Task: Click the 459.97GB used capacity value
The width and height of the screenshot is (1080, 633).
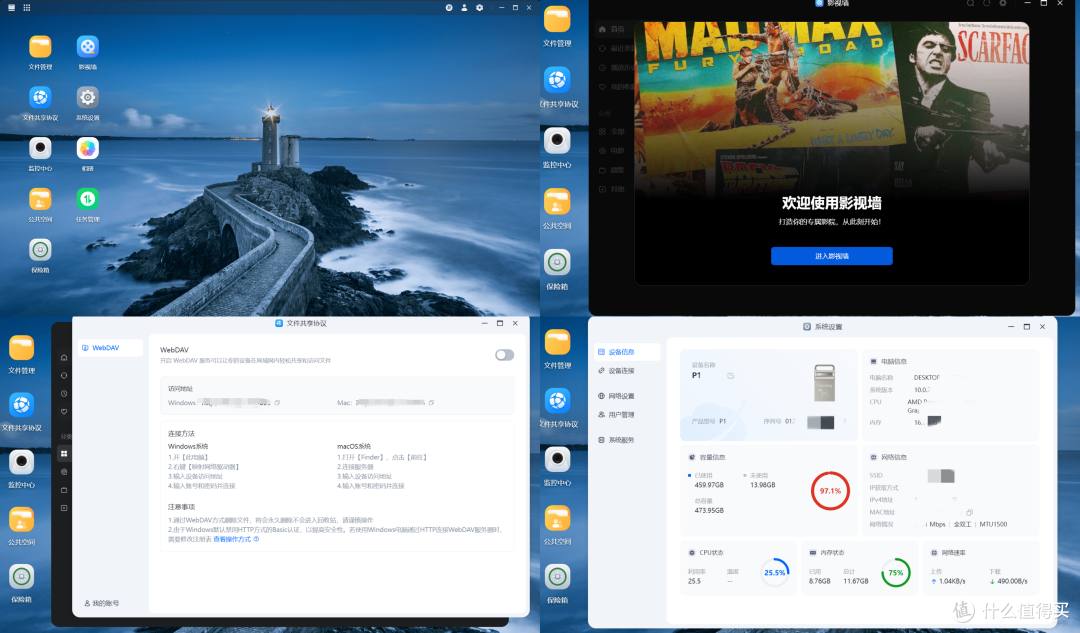Action: coord(709,485)
